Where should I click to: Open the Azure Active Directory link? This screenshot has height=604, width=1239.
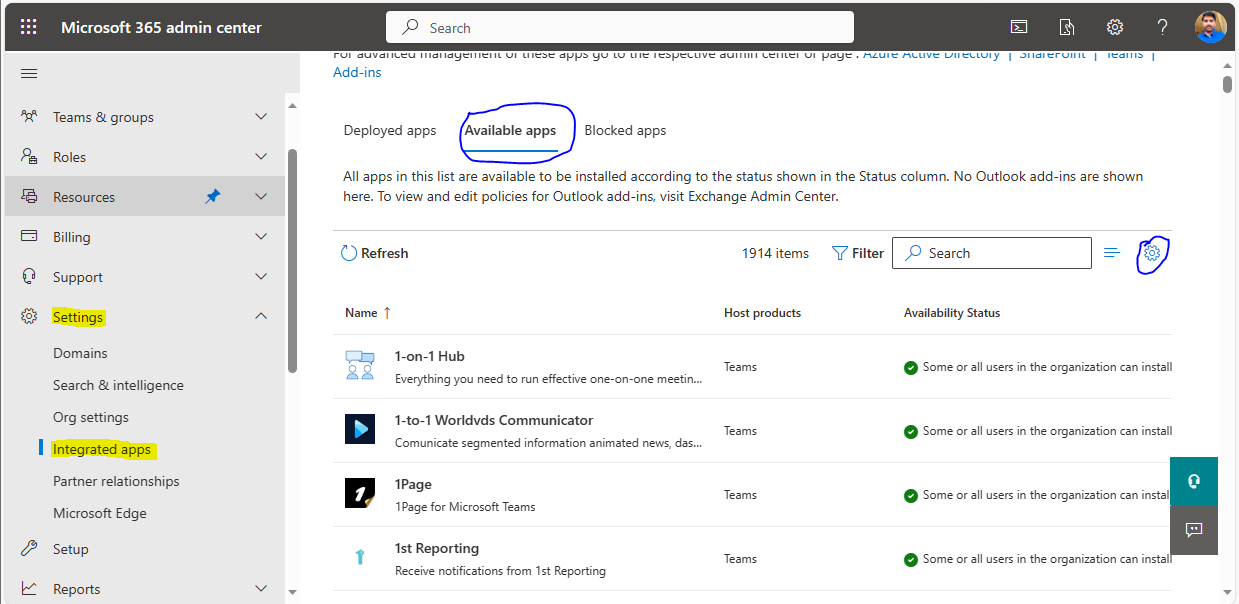click(x=931, y=53)
